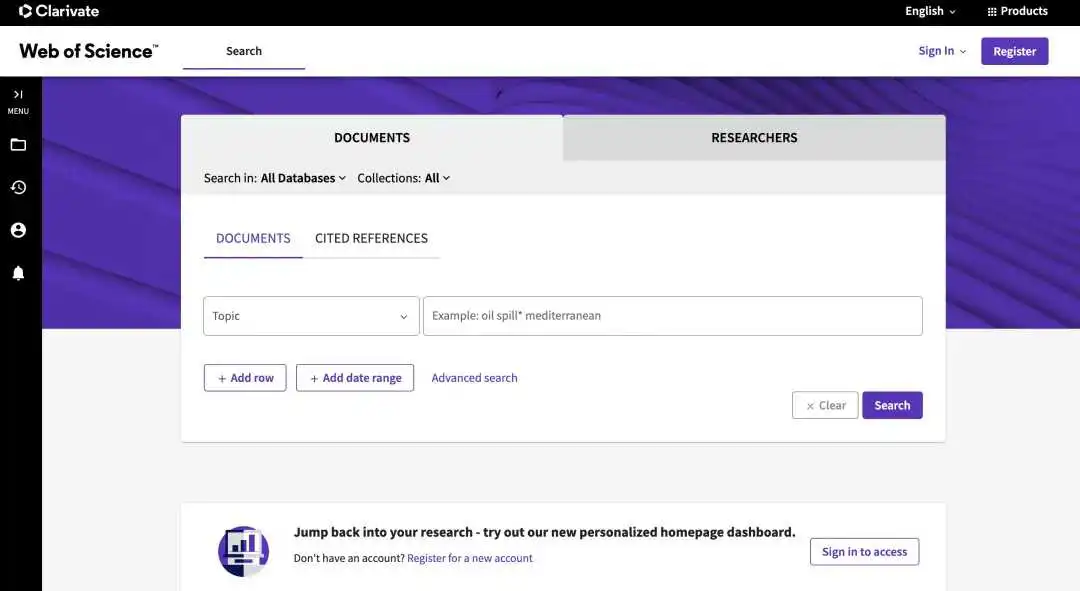Click the Clear button

[x=825, y=405]
